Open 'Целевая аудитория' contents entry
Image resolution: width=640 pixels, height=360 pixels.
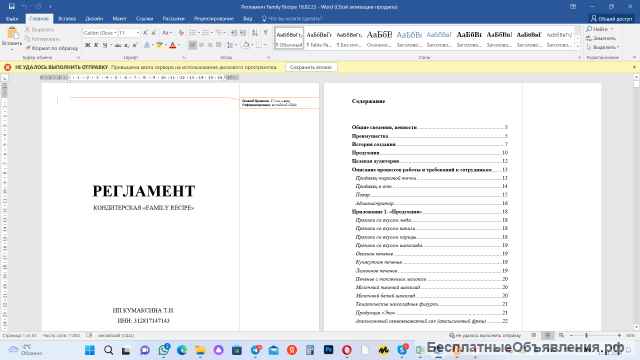click(x=429, y=161)
